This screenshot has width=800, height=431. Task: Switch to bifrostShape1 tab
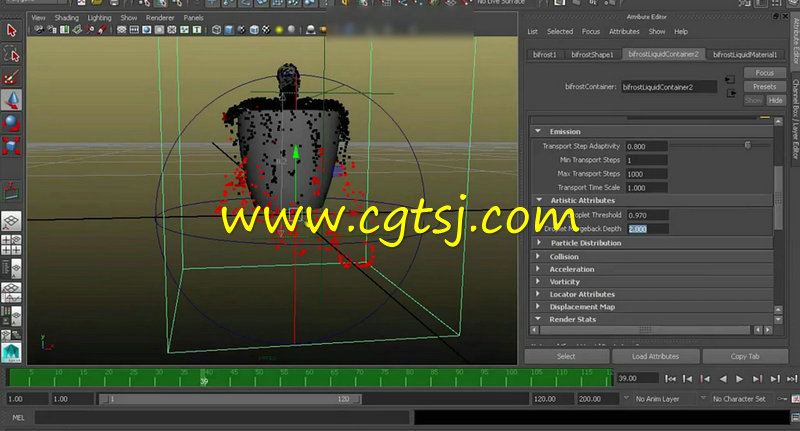pyautogui.click(x=592, y=55)
